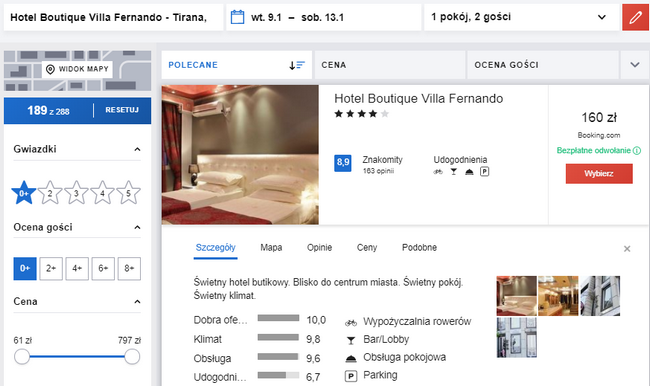
Task: Open the building facade thumbnail in top row
Action: click(600, 296)
